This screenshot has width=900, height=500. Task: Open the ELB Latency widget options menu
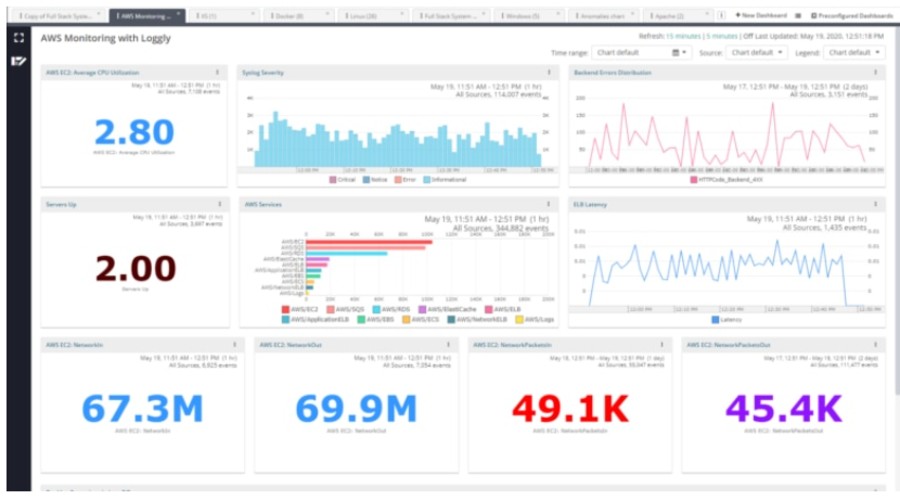875,204
